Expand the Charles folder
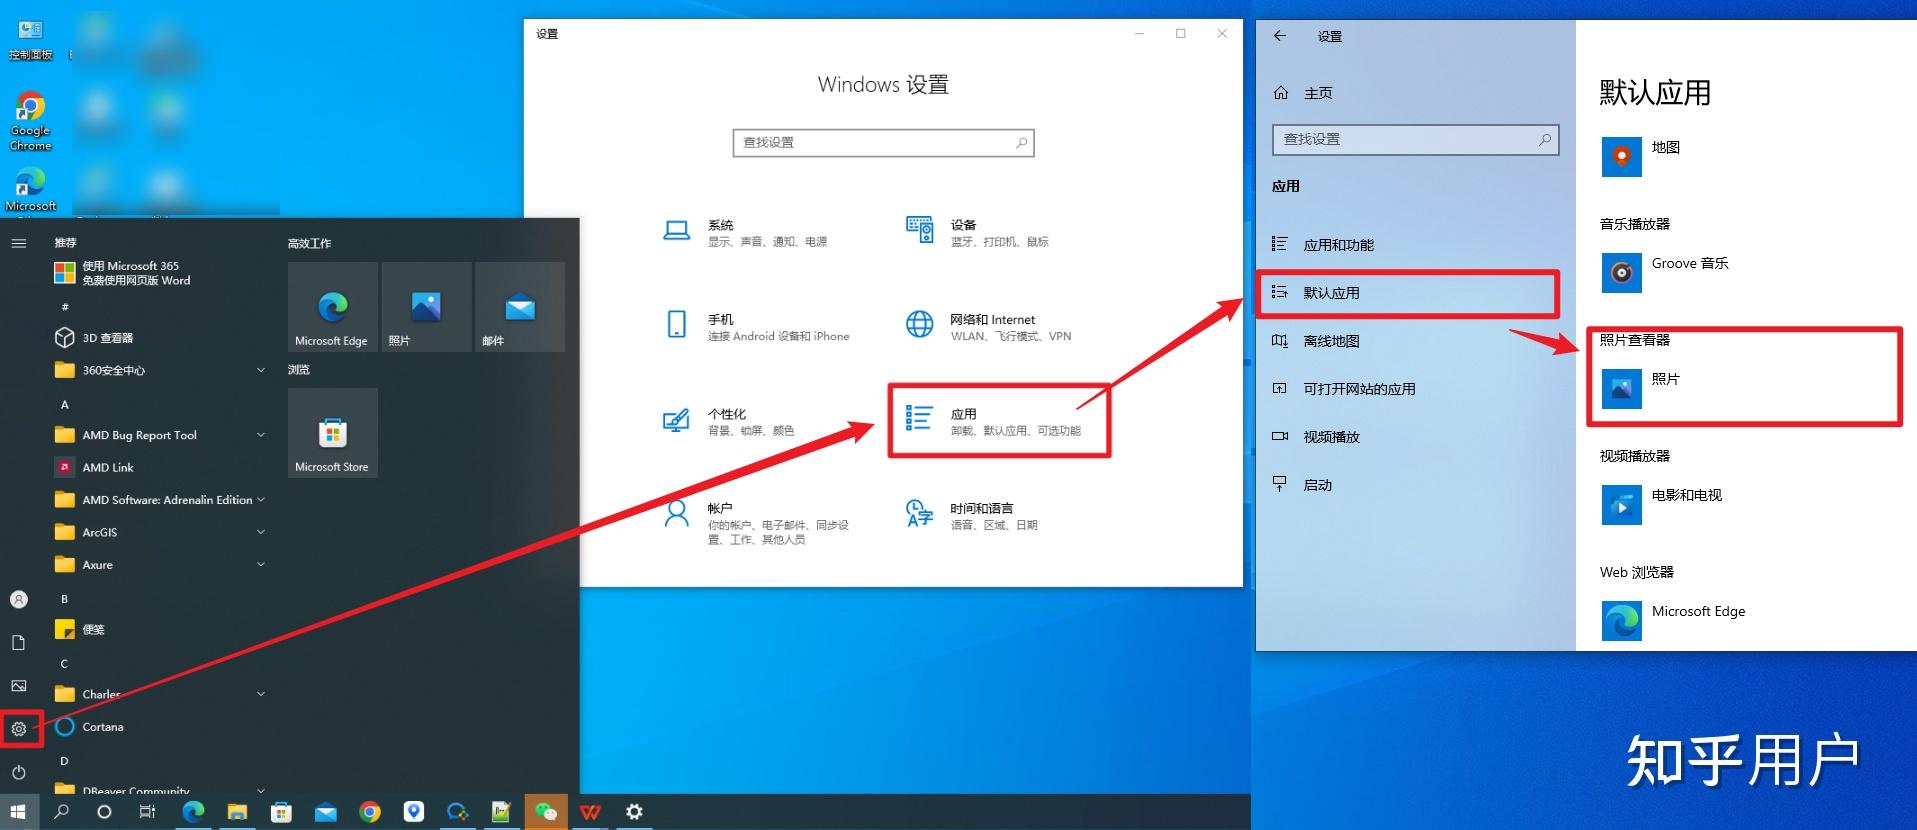Image resolution: width=1917 pixels, height=830 pixels. (160, 694)
